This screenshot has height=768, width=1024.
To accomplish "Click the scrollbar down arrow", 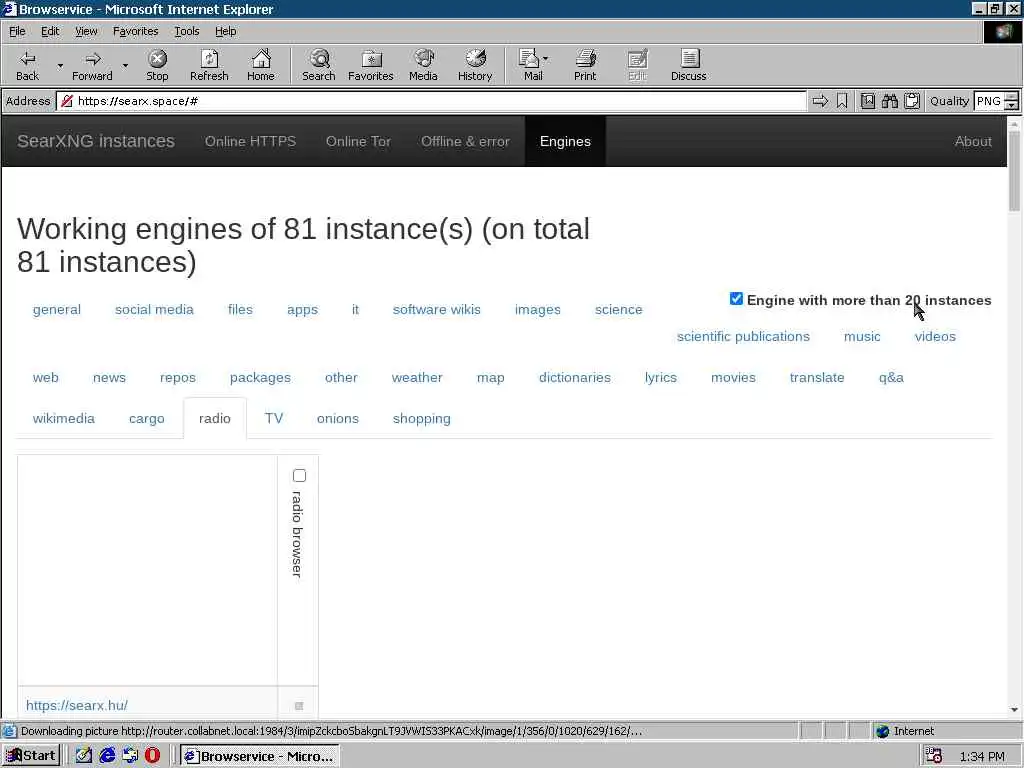I will 1014,709.
